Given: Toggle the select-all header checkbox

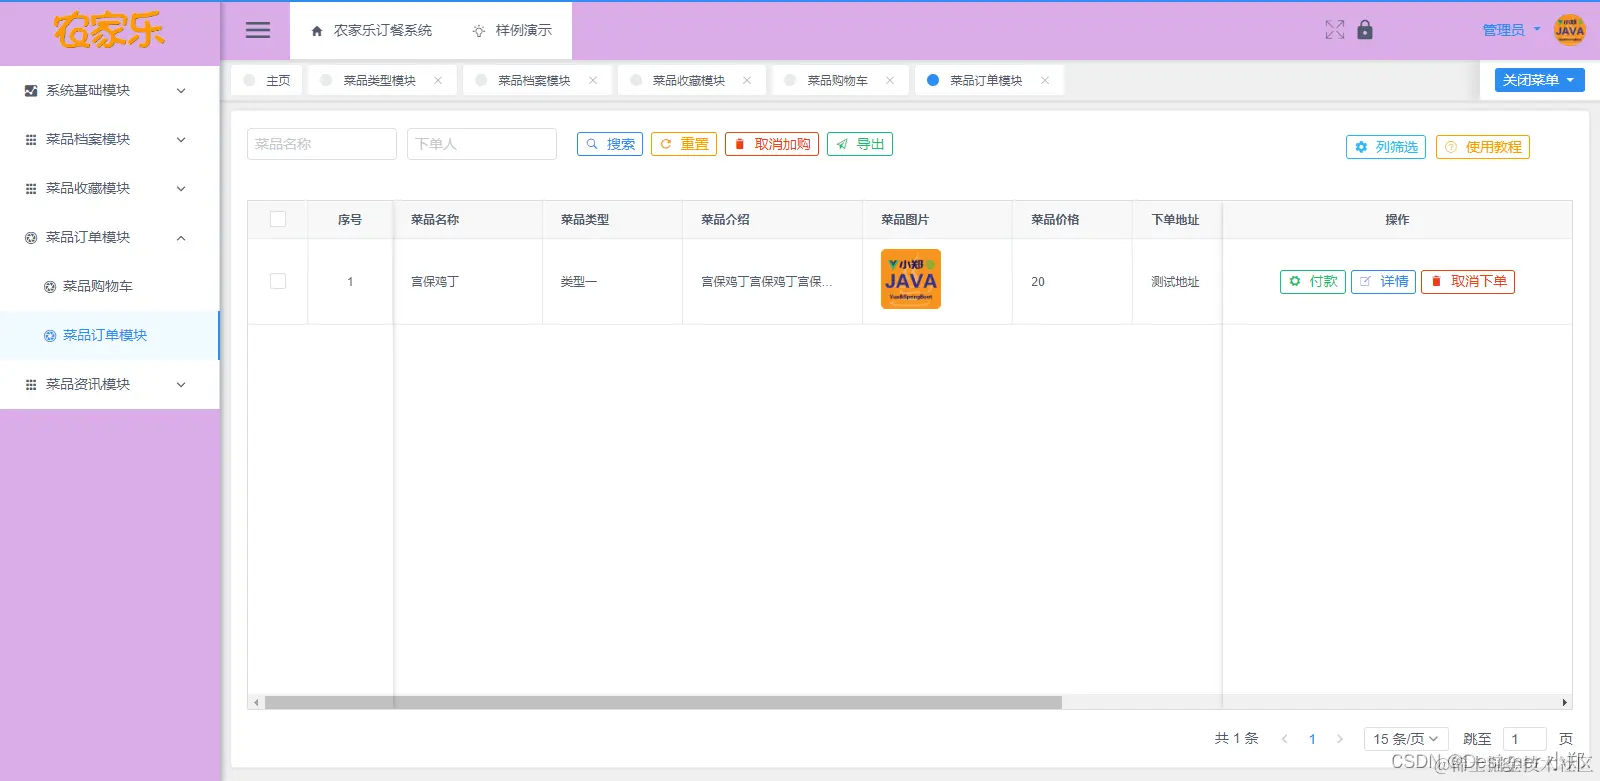Looking at the screenshot, I should tap(278, 219).
